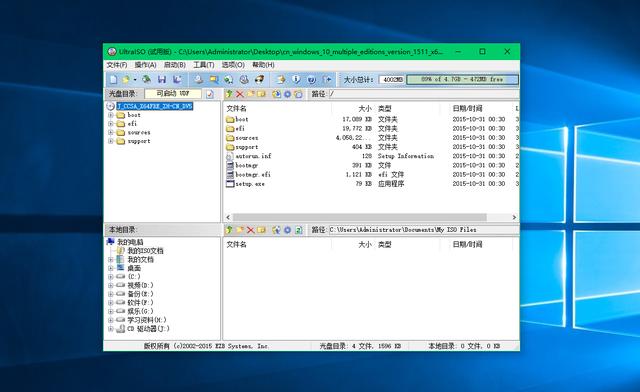This screenshot has height=392, width=640.
Task: Click the Save floppy-disk toolbar icon
Action: (x=162, y=79)
